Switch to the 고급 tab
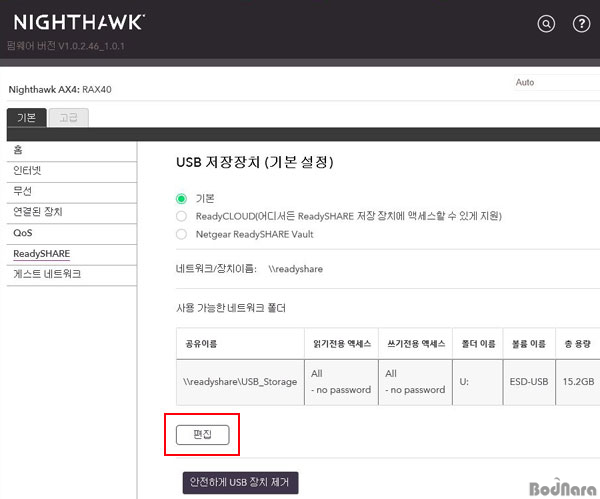Screen dimensions: 600x499 (x=69, y=117)
